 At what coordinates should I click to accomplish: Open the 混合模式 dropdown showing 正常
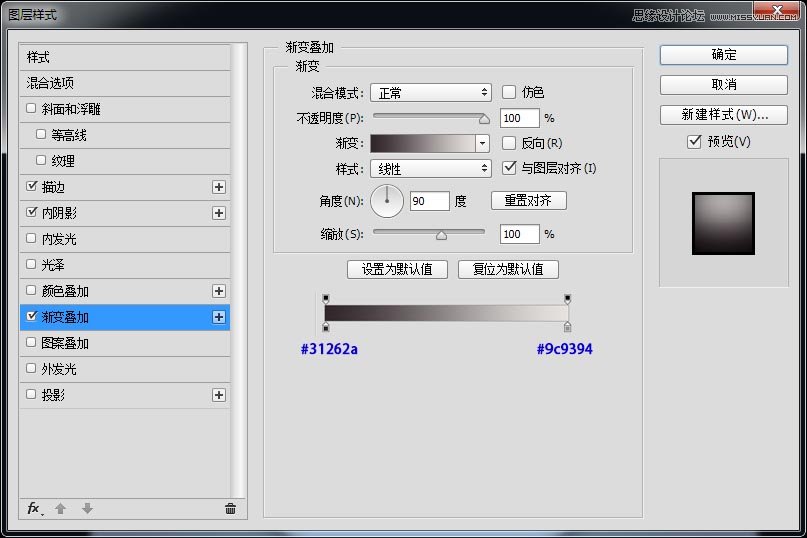[x=431, y=93]
